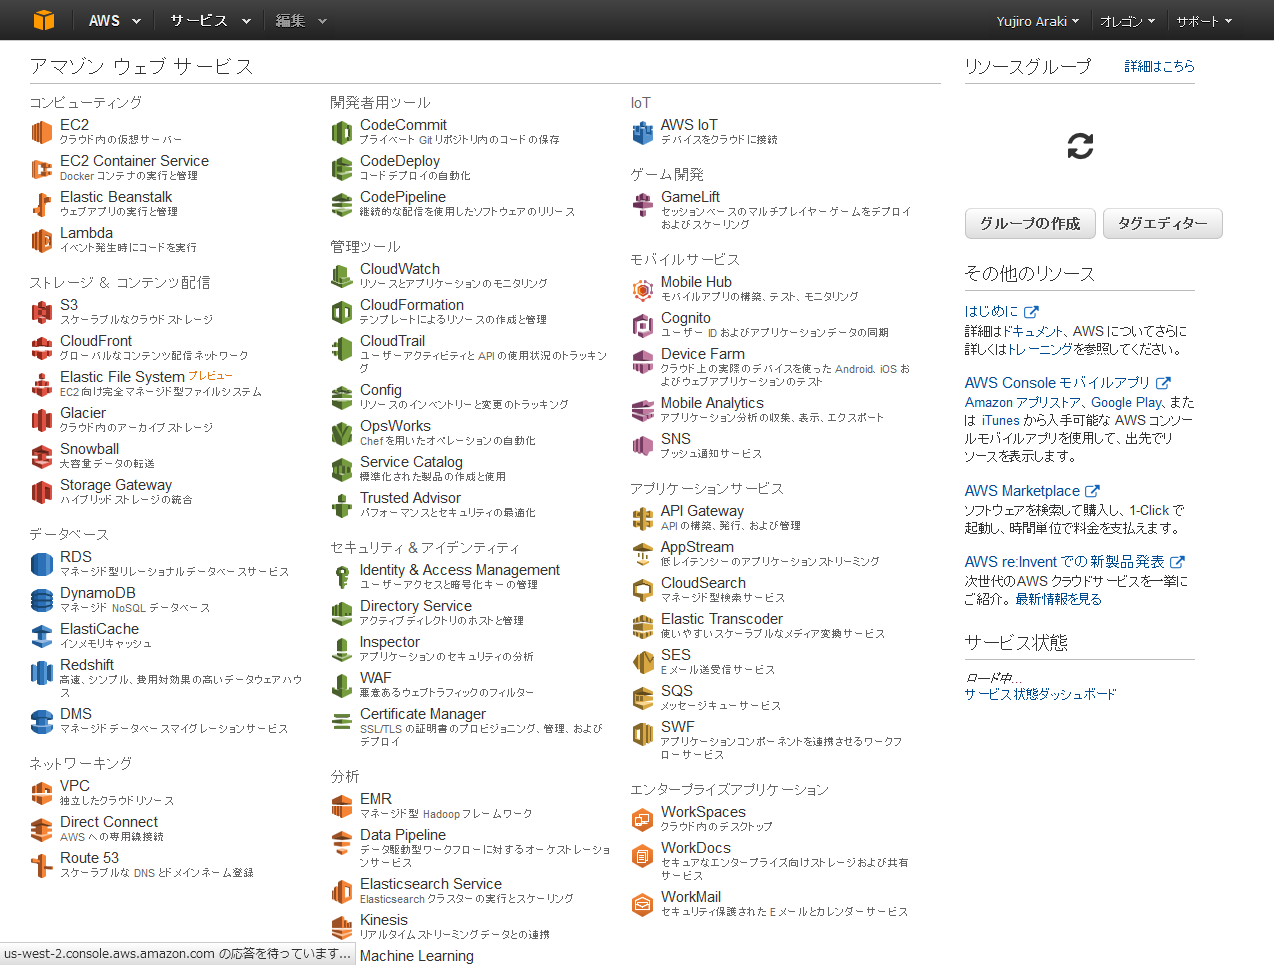Click the API Gateway icon
Viewport: 1274px width, 965px height.
point(643,518)
